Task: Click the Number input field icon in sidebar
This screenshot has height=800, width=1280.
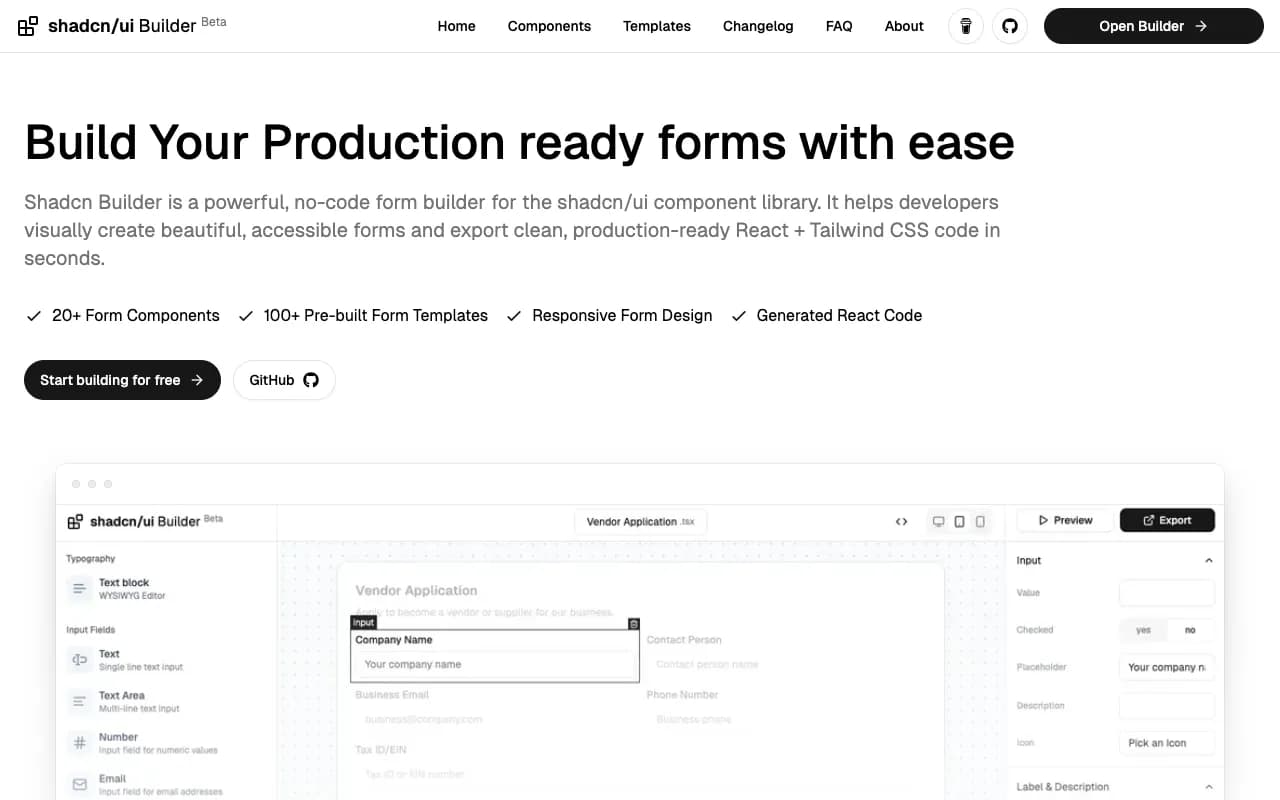Action: (80, 743)
